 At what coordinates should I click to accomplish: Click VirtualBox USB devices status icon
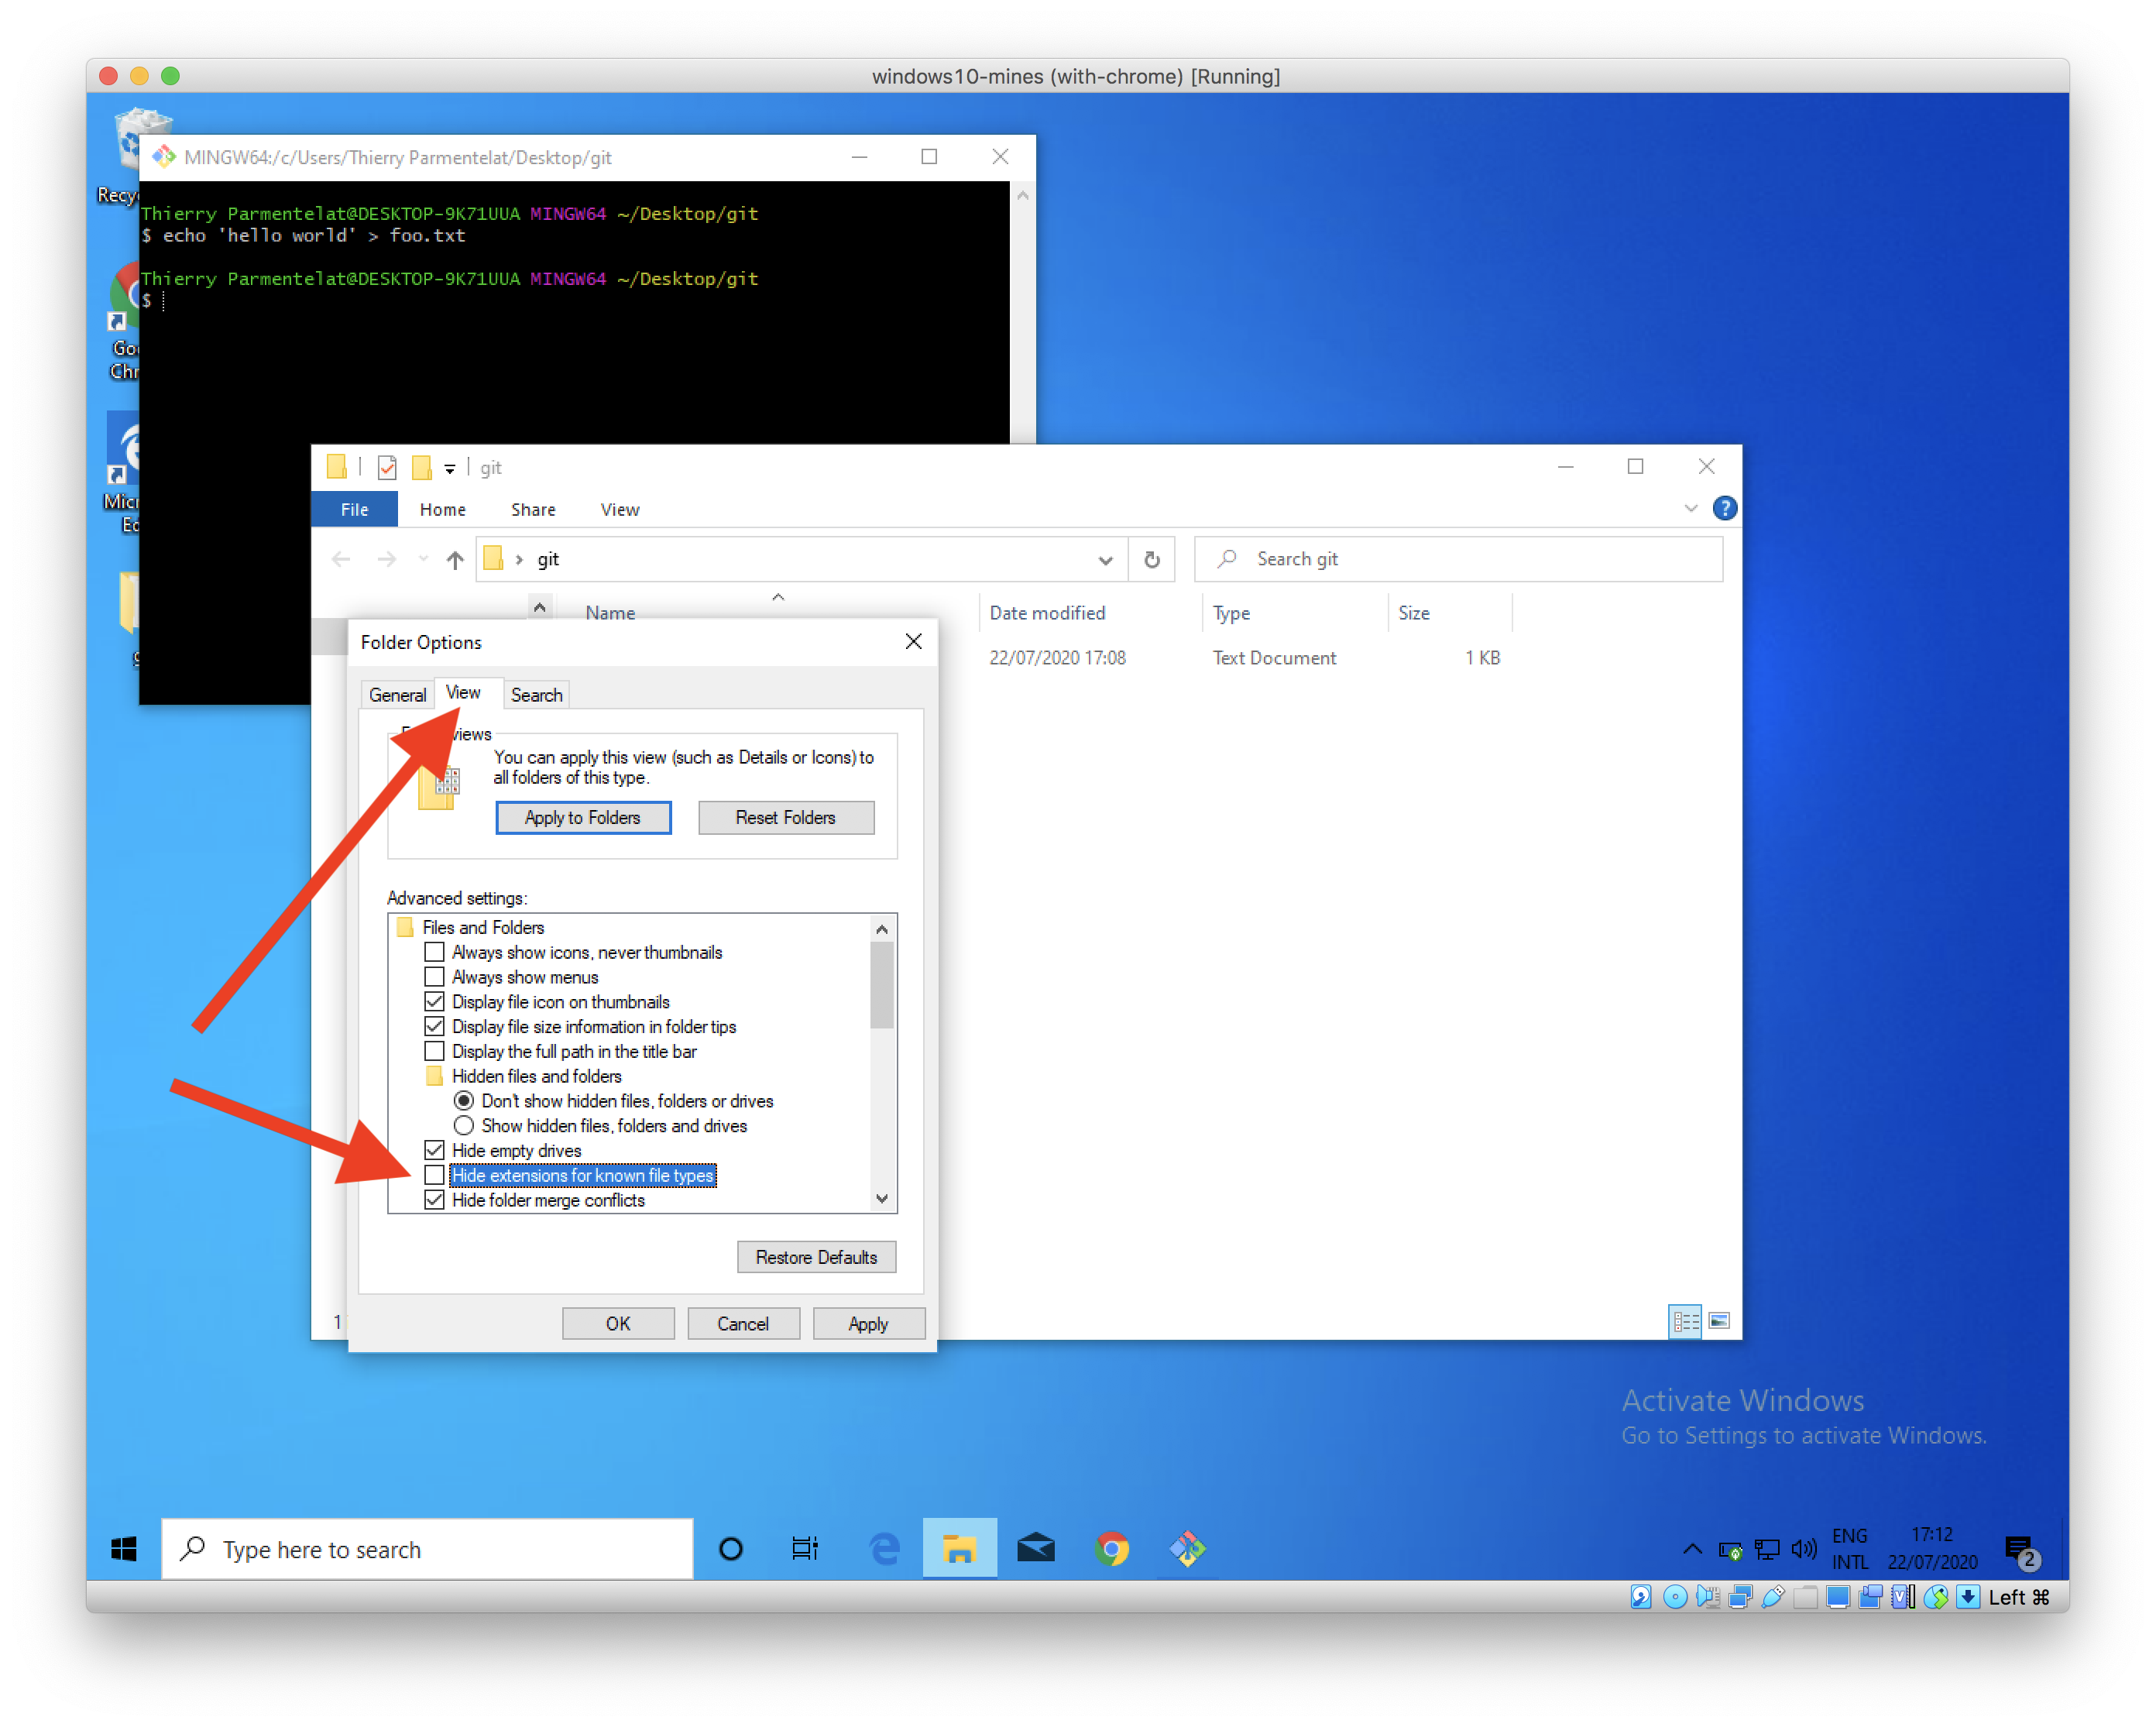click(x=1772, y=1597)
